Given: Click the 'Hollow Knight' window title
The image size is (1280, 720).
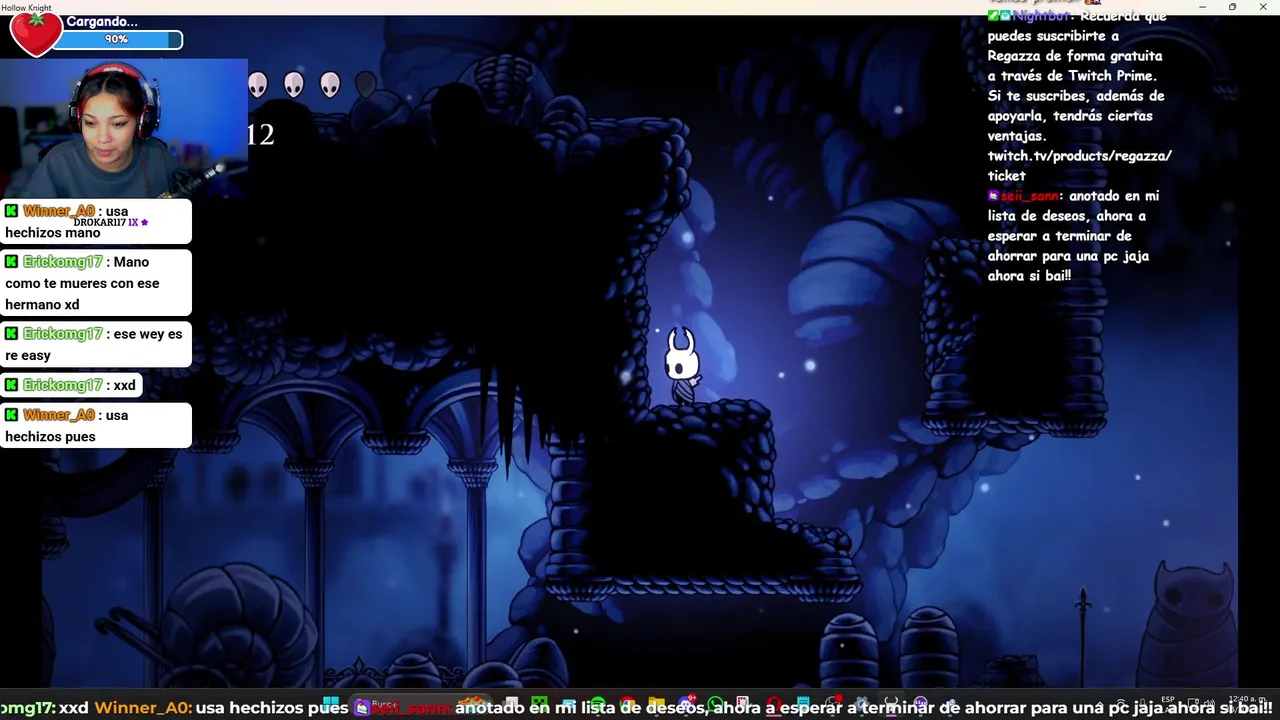Looking at the screenshot, I should tap(26, 7).
